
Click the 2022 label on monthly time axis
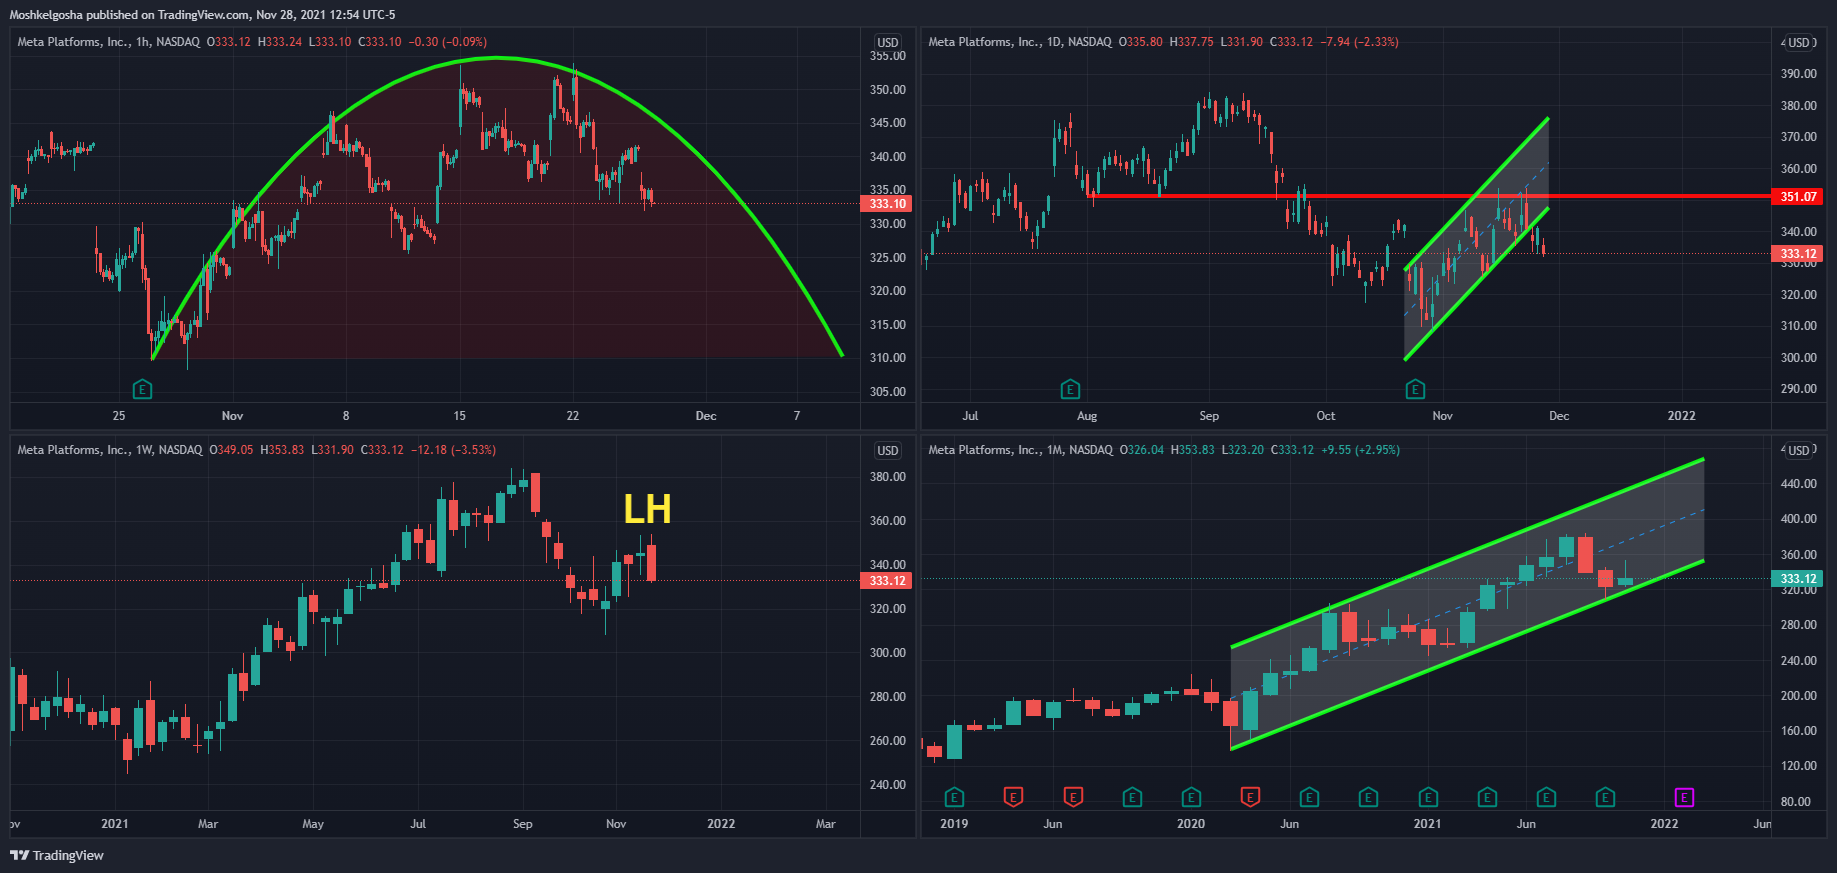click(x=1663, y=823)
